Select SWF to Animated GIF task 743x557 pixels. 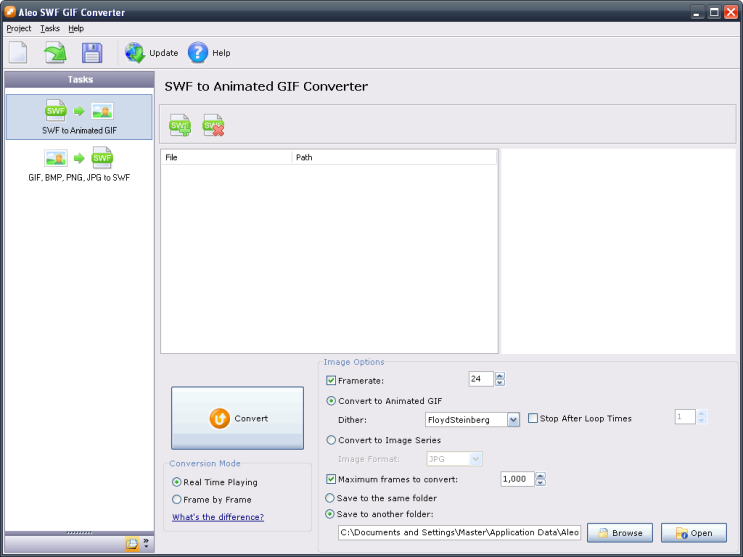79,117
